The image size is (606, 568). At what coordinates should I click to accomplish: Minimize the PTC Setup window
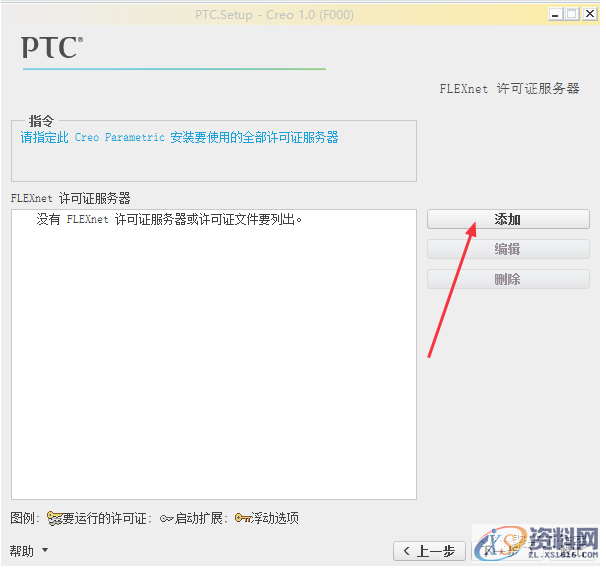coord(555,14)
